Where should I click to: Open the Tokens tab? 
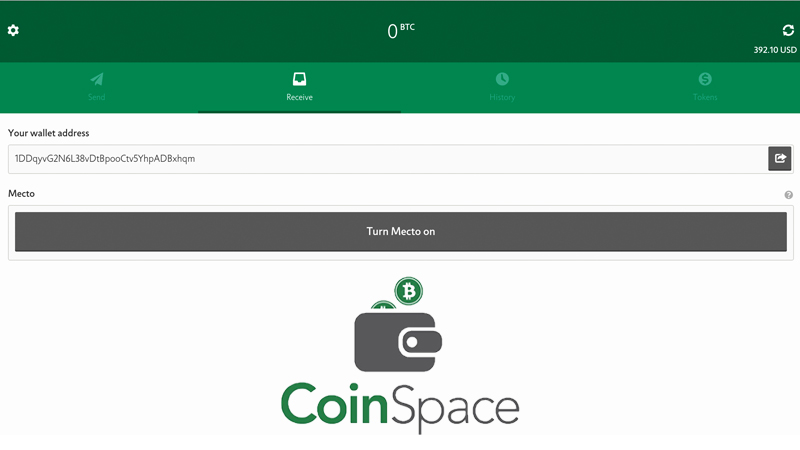coord(705,87)
